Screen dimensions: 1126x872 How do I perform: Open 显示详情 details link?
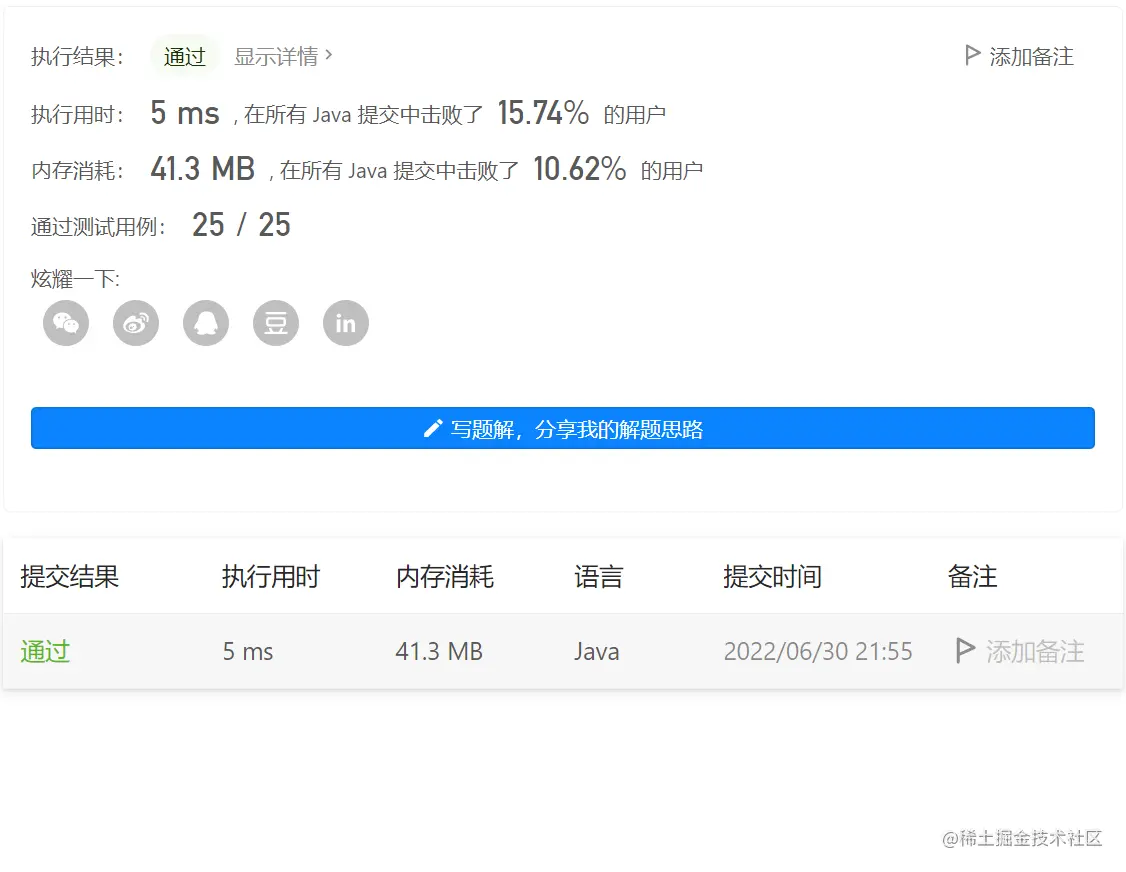(x=276, y=56)
